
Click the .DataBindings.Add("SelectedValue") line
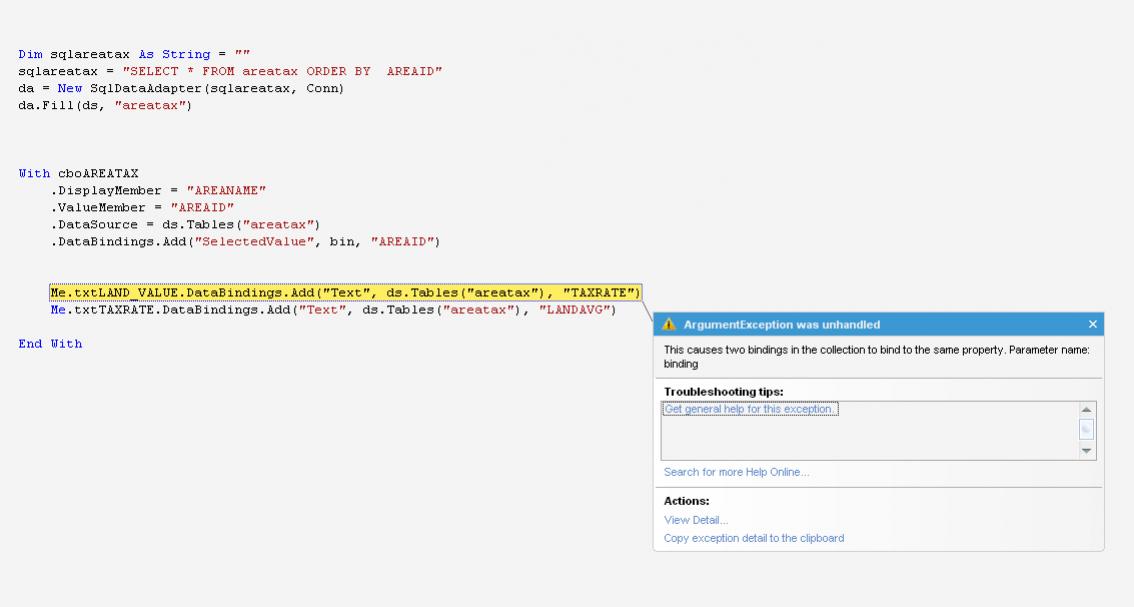pyautogui.click(x=245, y=241)
